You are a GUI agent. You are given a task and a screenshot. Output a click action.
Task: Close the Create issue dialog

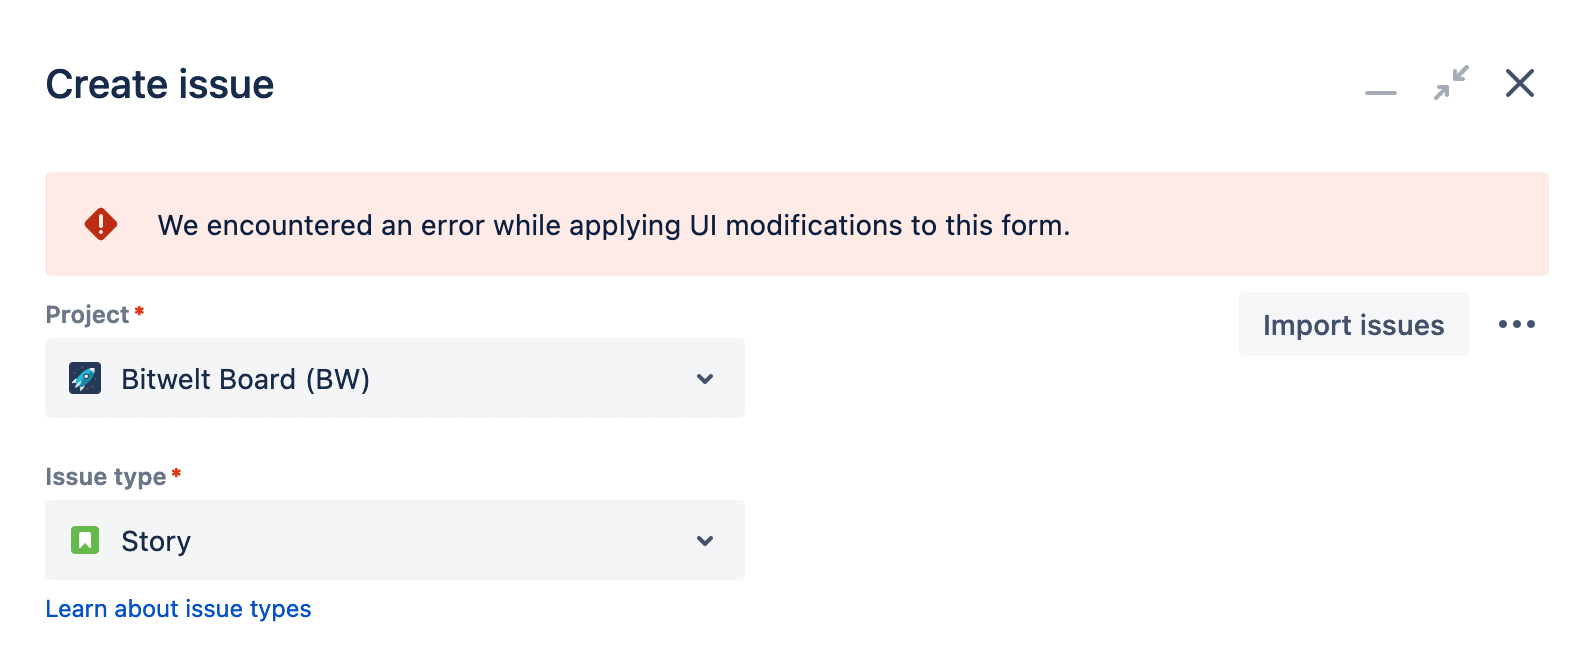point(1520,83)
